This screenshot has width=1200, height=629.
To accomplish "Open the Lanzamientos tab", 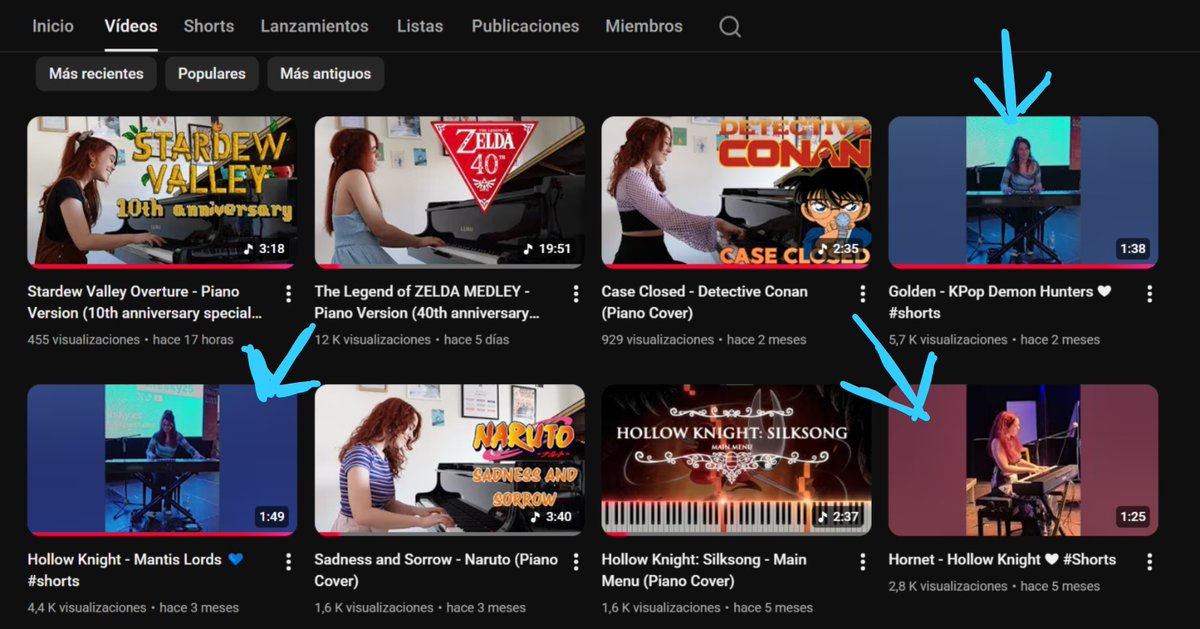I will coord(314,26).
